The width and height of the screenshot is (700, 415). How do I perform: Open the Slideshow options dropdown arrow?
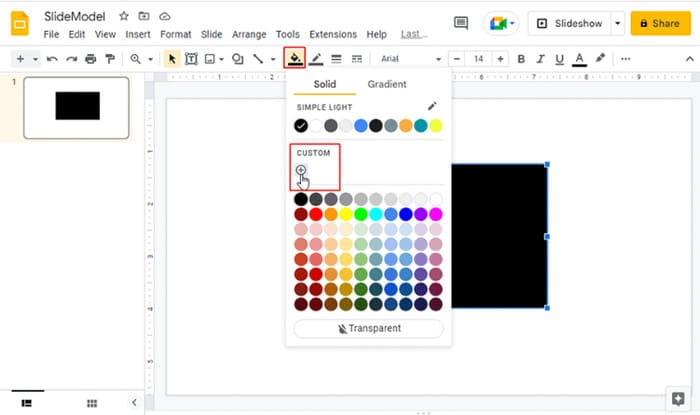click(618, 23)
